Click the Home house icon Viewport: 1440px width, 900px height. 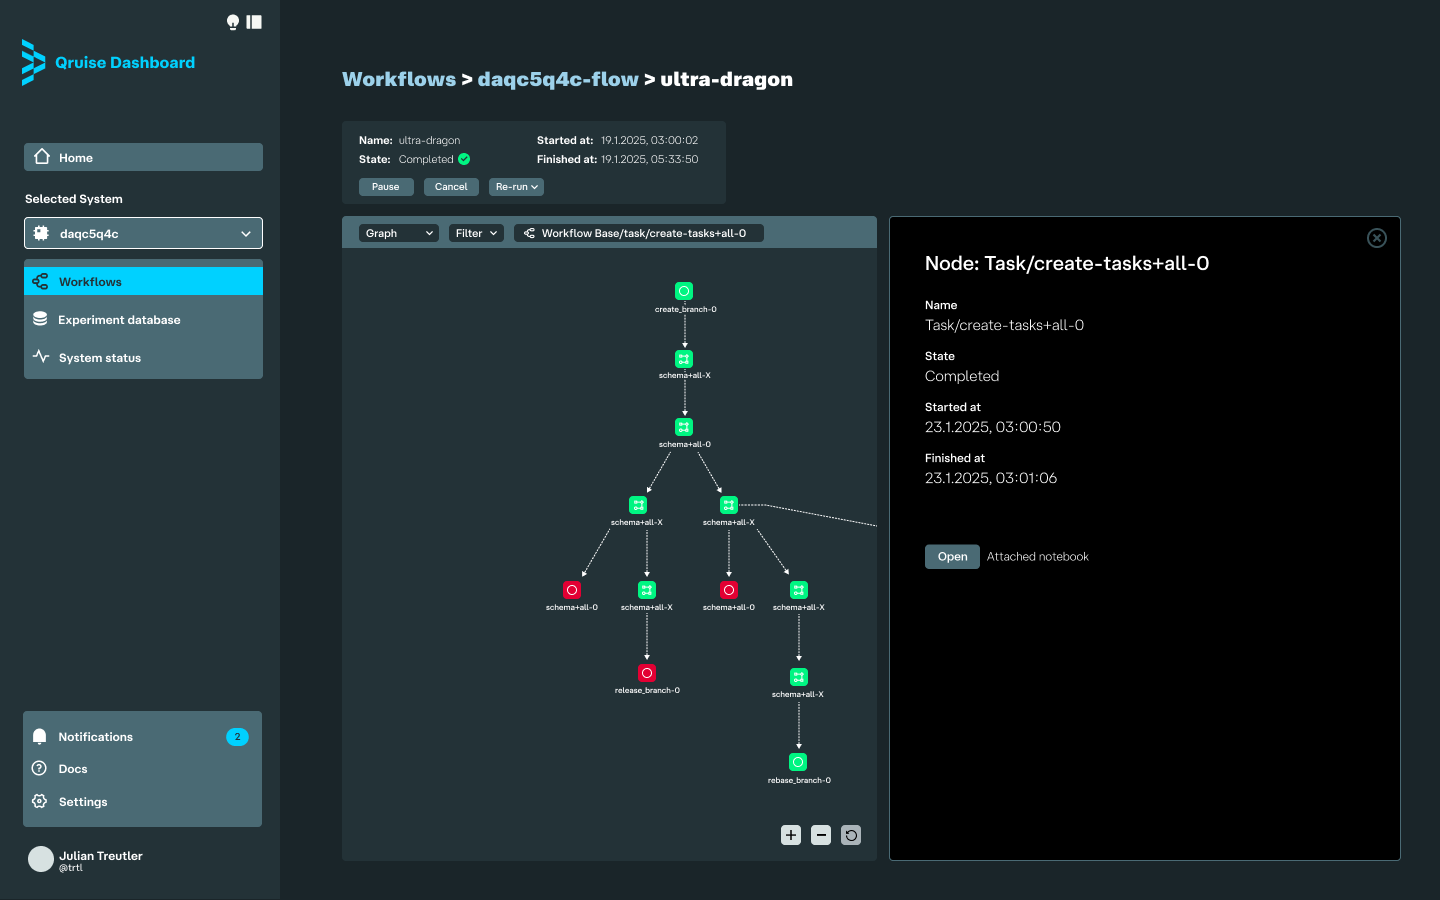(x=42, y=157)
